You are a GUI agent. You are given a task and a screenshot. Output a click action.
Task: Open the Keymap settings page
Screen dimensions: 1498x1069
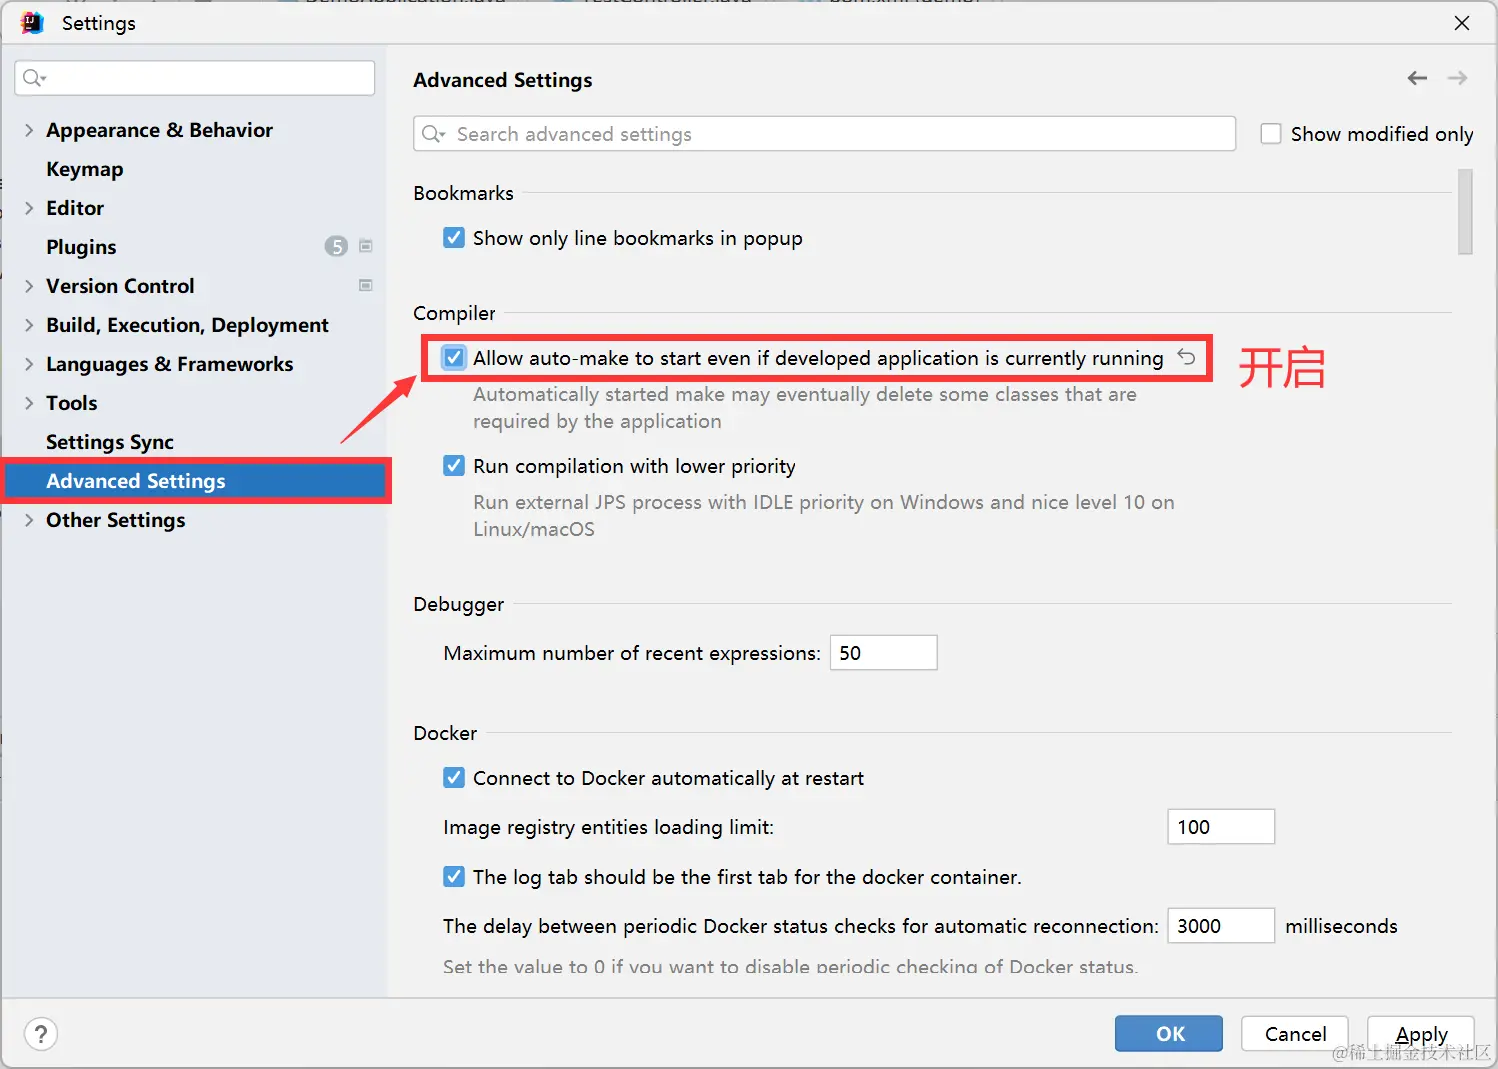pos(85,169)
